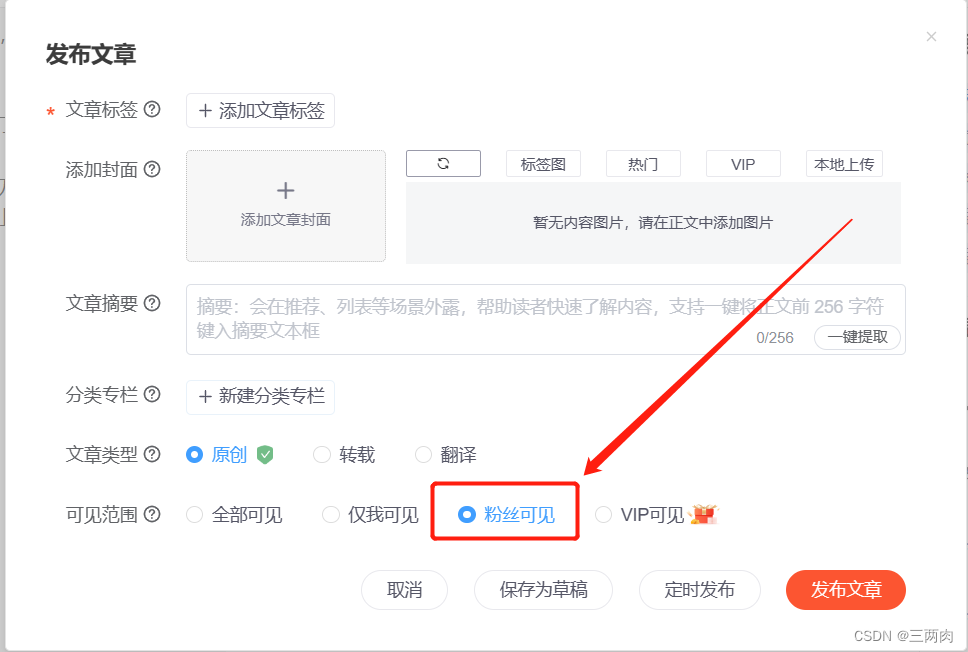968x652 pixels.
Task: Click 一键提取 to extract summary
Action: tap(857, 338)
